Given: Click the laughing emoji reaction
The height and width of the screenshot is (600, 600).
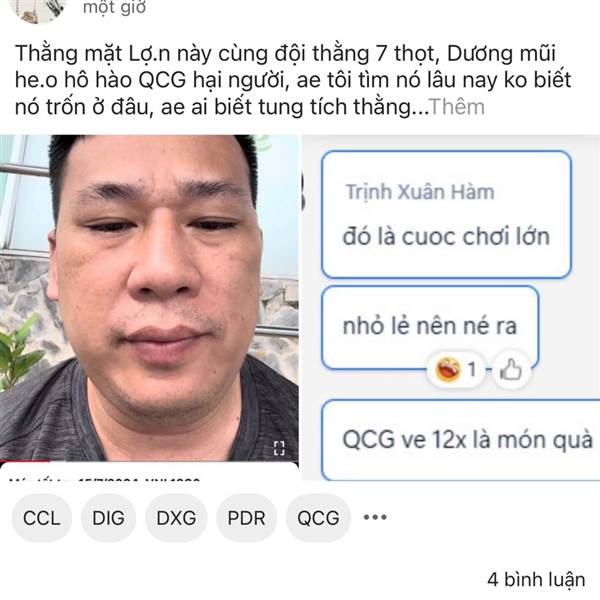Looking at the screenshot, I should [448, 369].
